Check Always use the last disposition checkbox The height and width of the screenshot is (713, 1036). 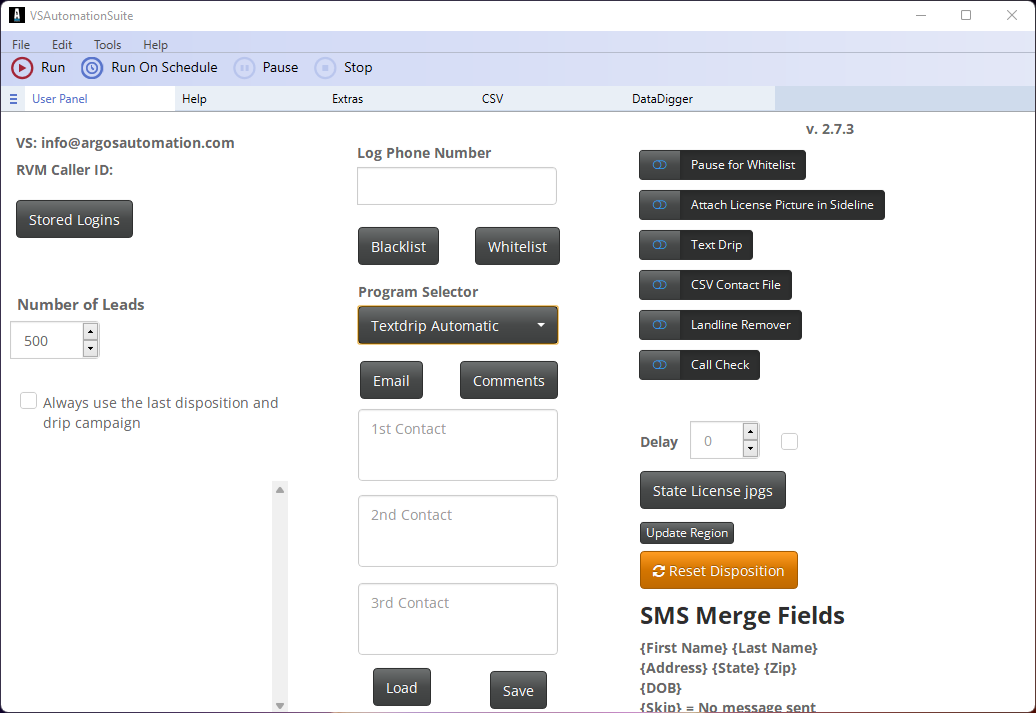coord(29,401)
